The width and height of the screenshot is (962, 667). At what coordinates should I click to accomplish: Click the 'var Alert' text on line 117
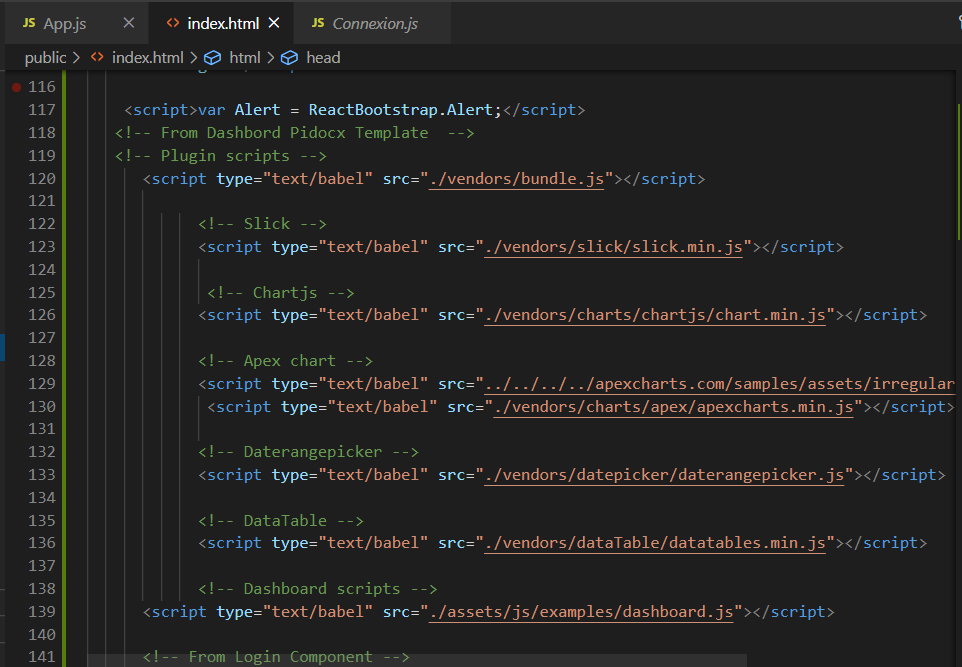point(239,110)
